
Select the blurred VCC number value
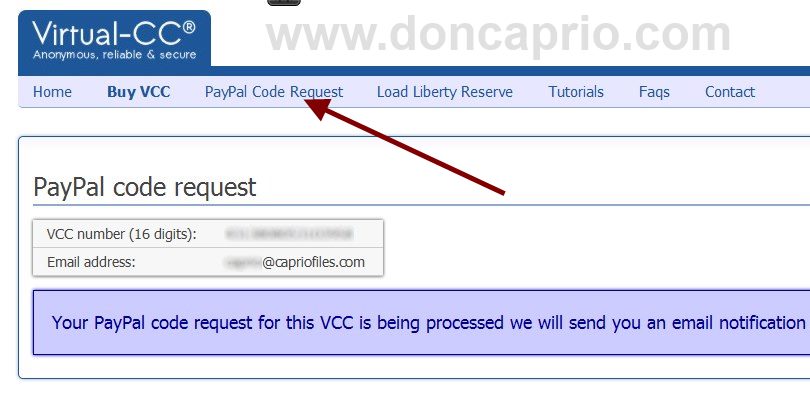(289, 234)
